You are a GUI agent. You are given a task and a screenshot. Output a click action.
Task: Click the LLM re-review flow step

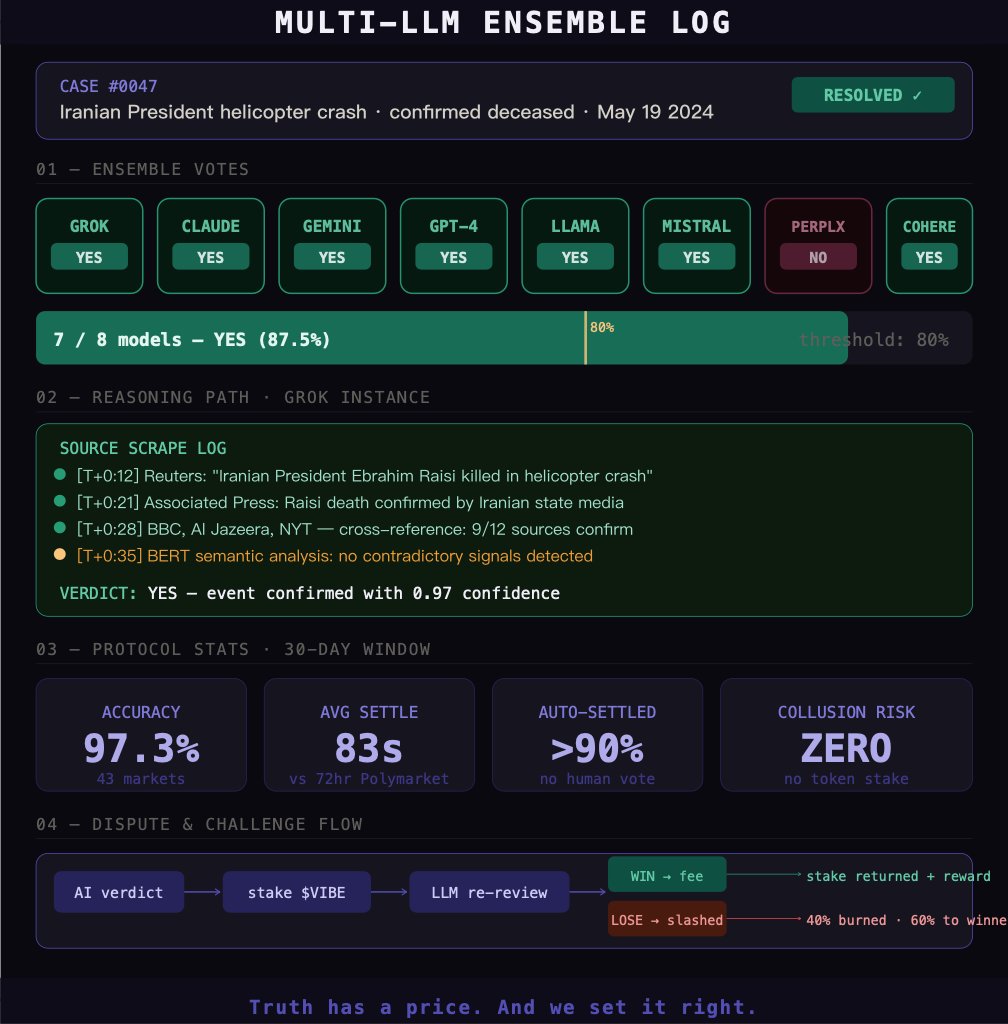[489, 892]
